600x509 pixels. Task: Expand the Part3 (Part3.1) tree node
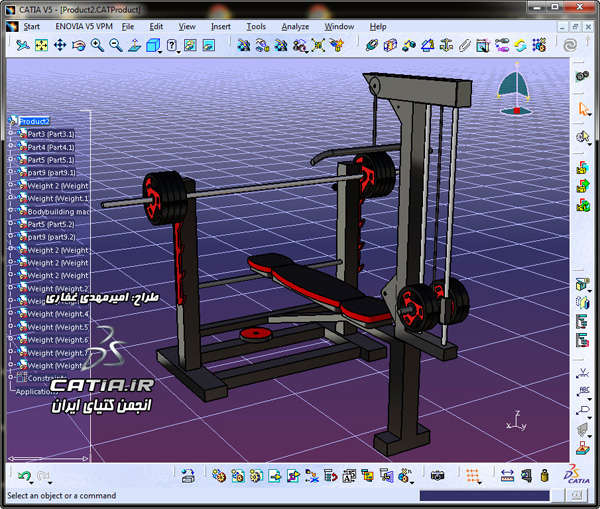click(10, 134)
